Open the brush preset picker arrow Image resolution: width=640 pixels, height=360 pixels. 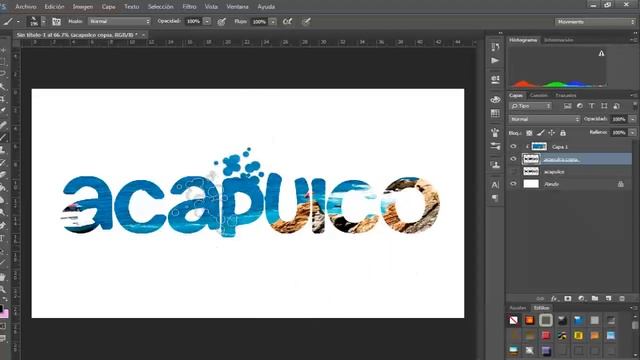coord(44,22)
